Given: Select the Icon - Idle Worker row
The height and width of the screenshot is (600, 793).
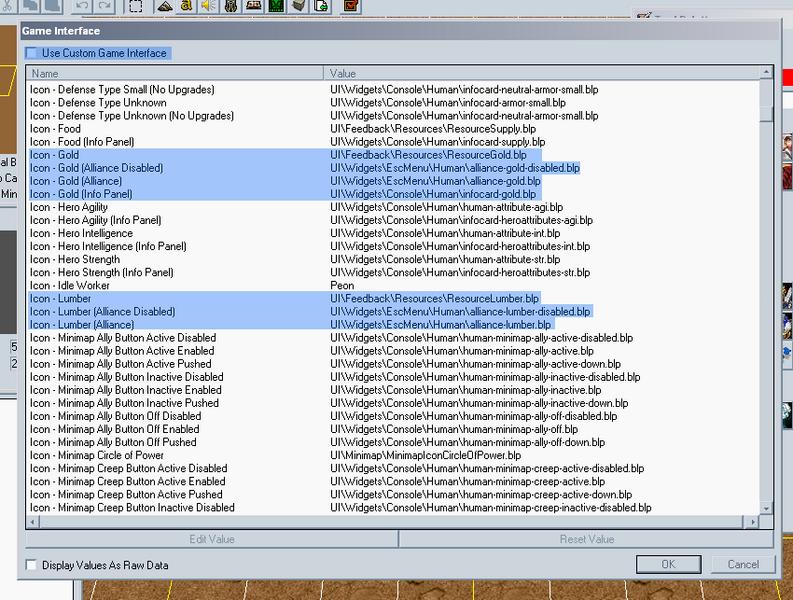Looking at the screenshot, I should pyautogui.click(x=393, y=285).
